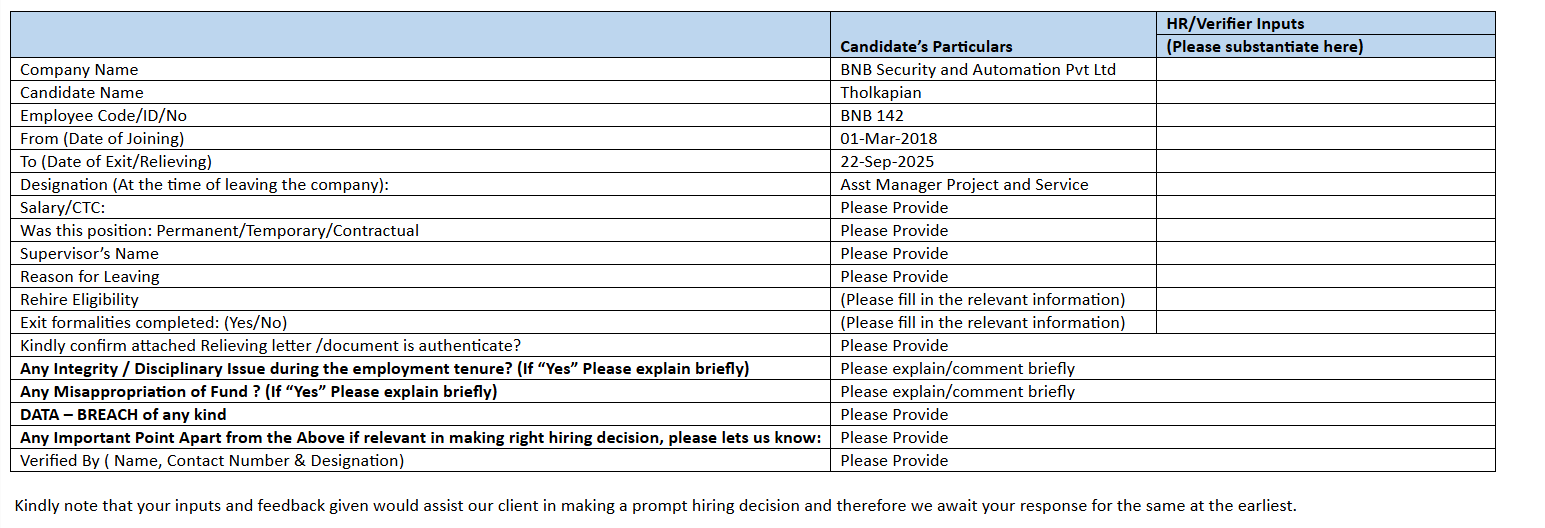
Task: Click 'Please Provide' for Reason for Leaving
Action: click(894, 277)
